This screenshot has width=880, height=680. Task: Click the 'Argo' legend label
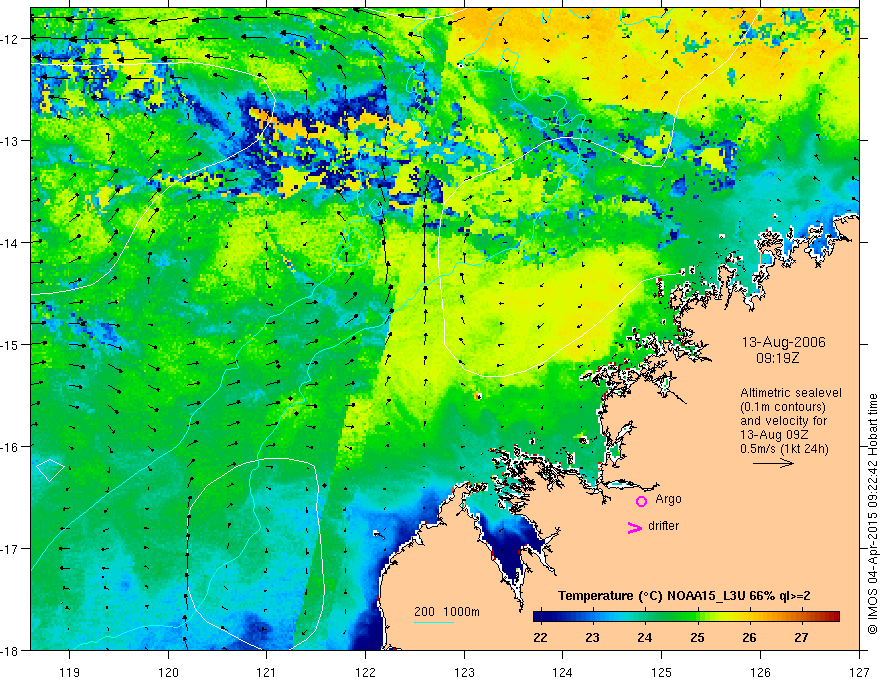point(668,499)
